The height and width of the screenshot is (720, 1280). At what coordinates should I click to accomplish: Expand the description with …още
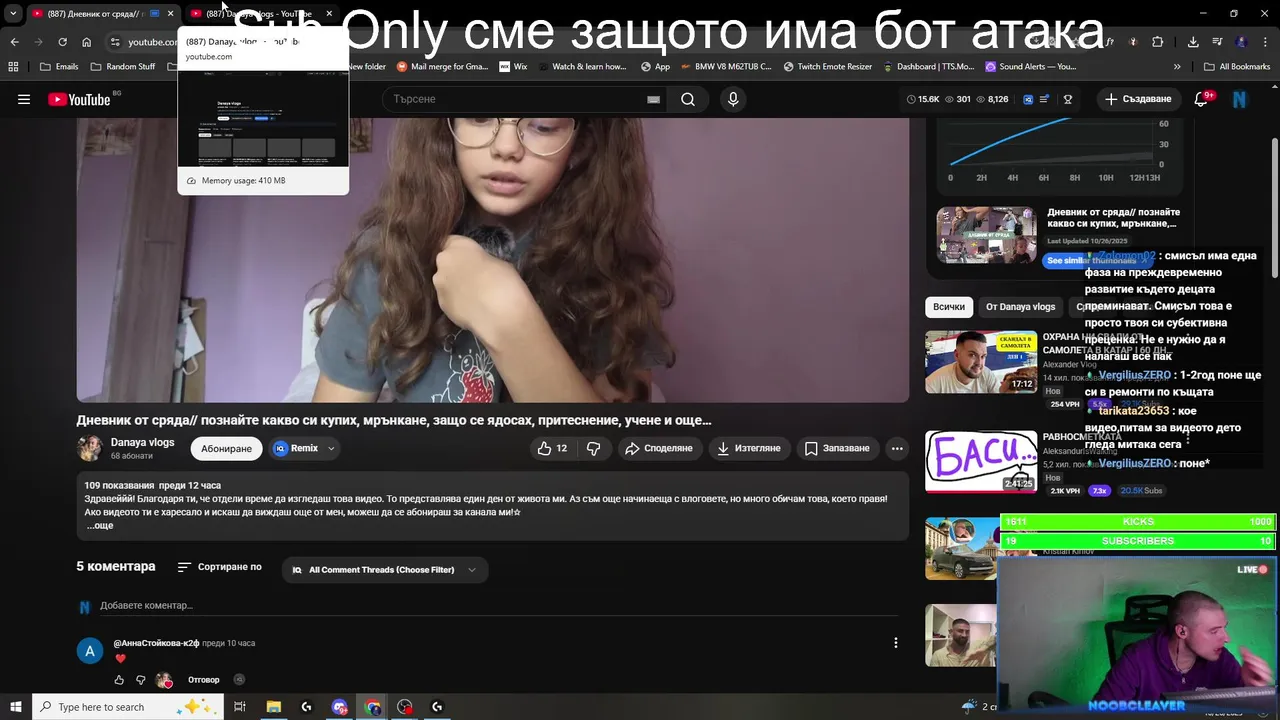(x=100, y=526)
